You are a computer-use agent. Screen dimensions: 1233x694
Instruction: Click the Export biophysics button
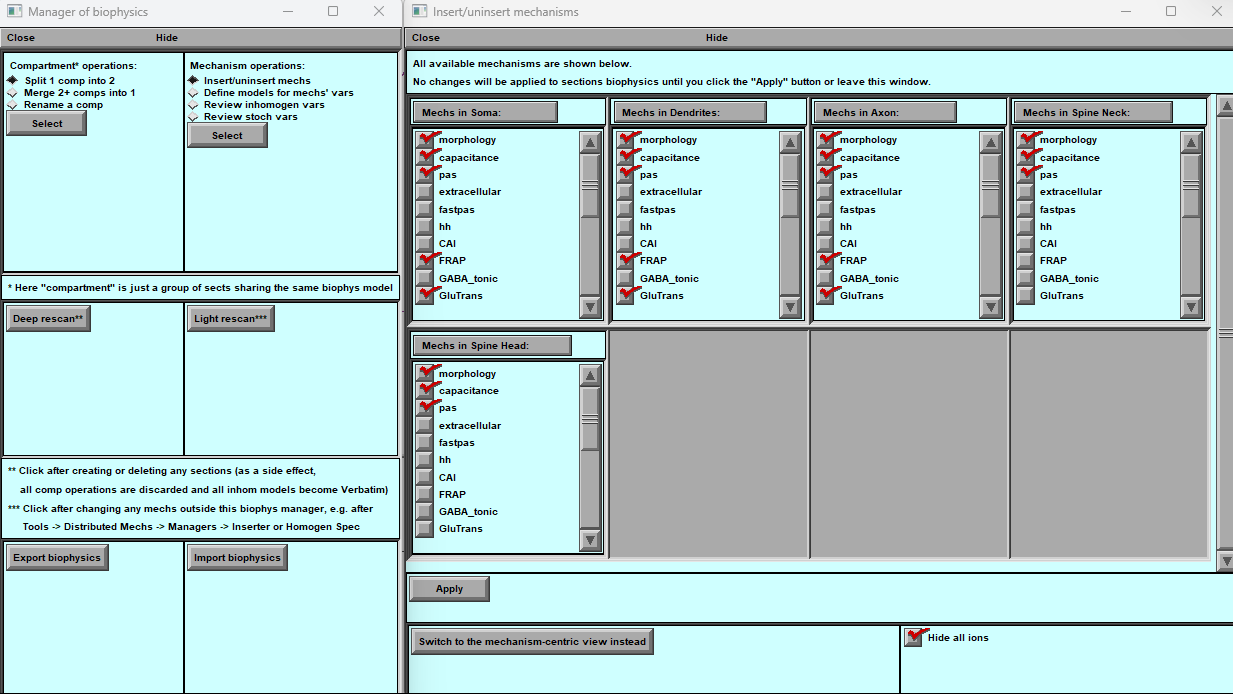[57, 558]
